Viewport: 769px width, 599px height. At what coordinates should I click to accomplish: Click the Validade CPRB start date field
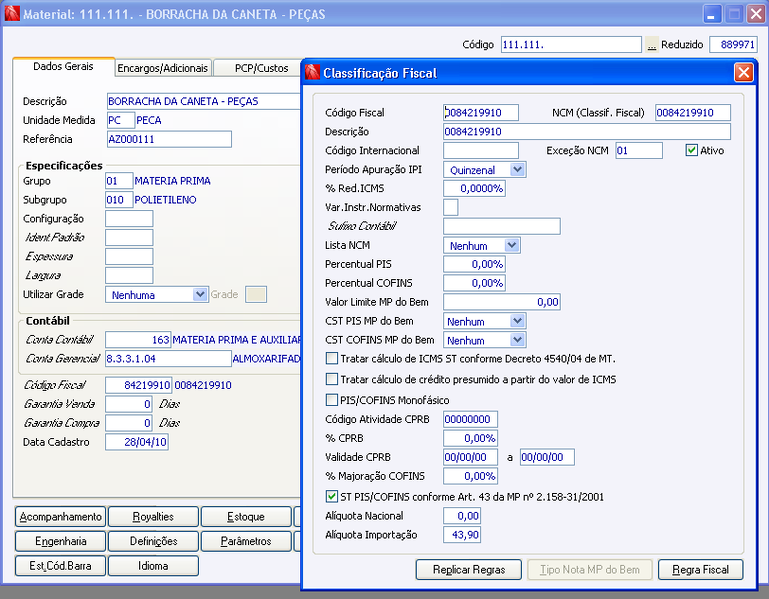pos(470,457)
